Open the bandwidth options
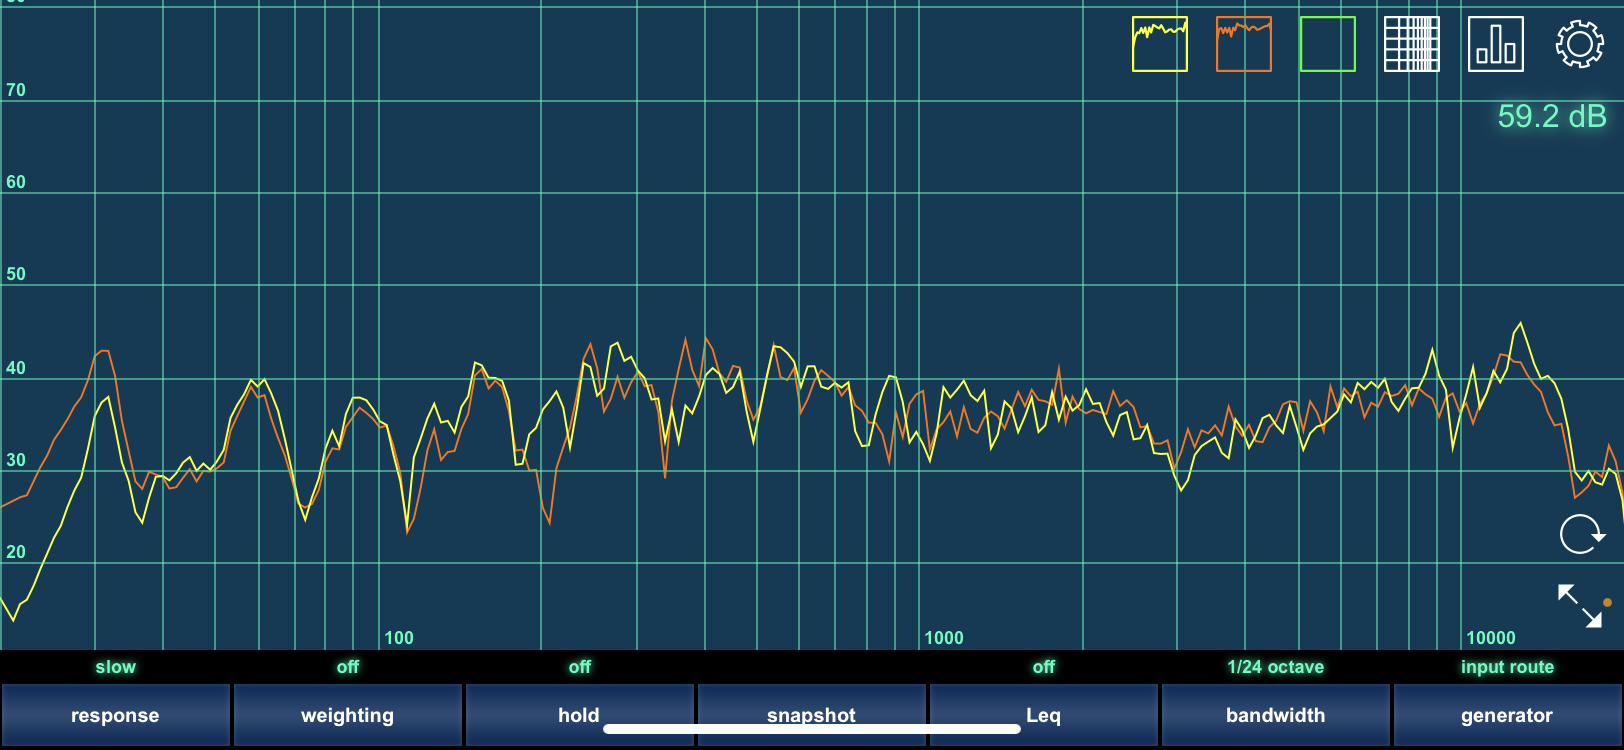The image size is (1624, 750). (x=1275, y=715)
